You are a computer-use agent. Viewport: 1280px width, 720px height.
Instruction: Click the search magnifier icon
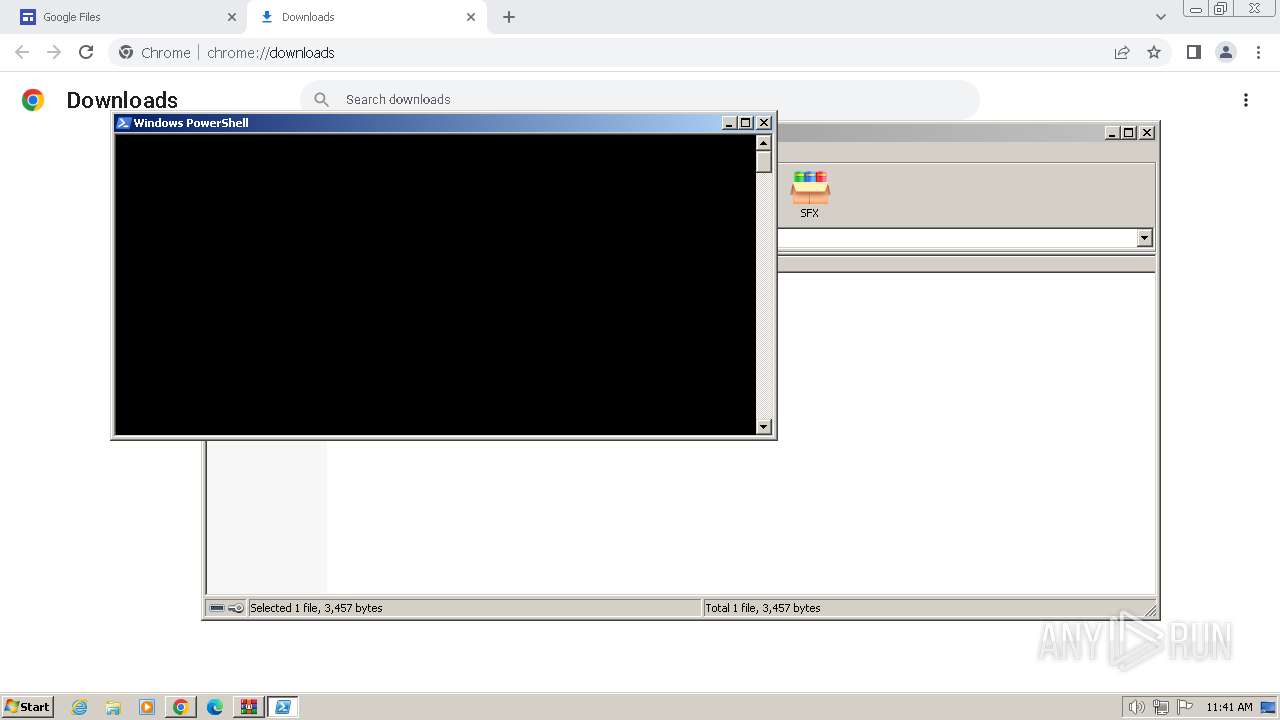click(x=321, y=99)
